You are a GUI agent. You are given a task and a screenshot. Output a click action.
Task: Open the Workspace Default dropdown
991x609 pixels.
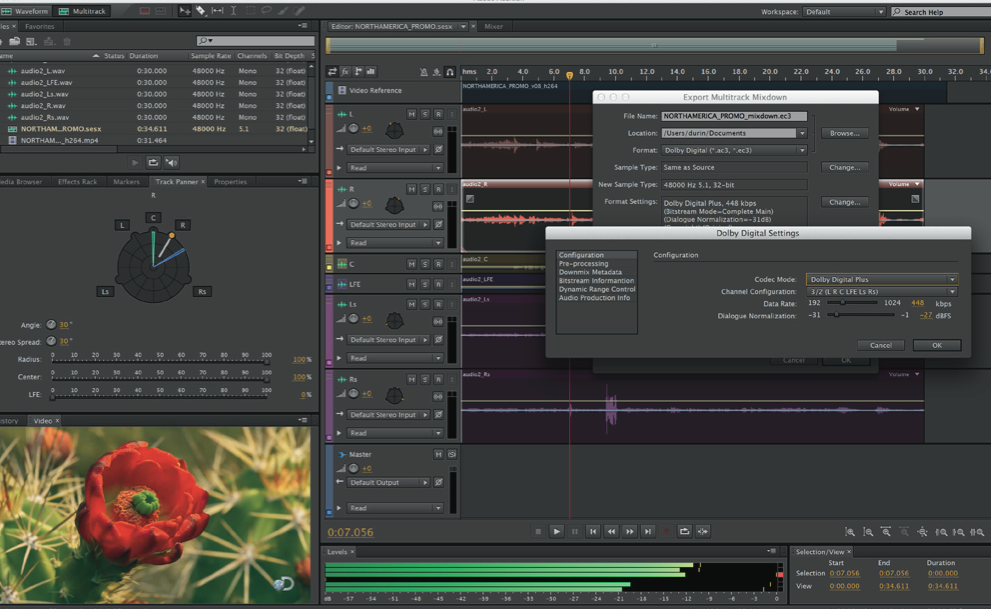[844, 12]
